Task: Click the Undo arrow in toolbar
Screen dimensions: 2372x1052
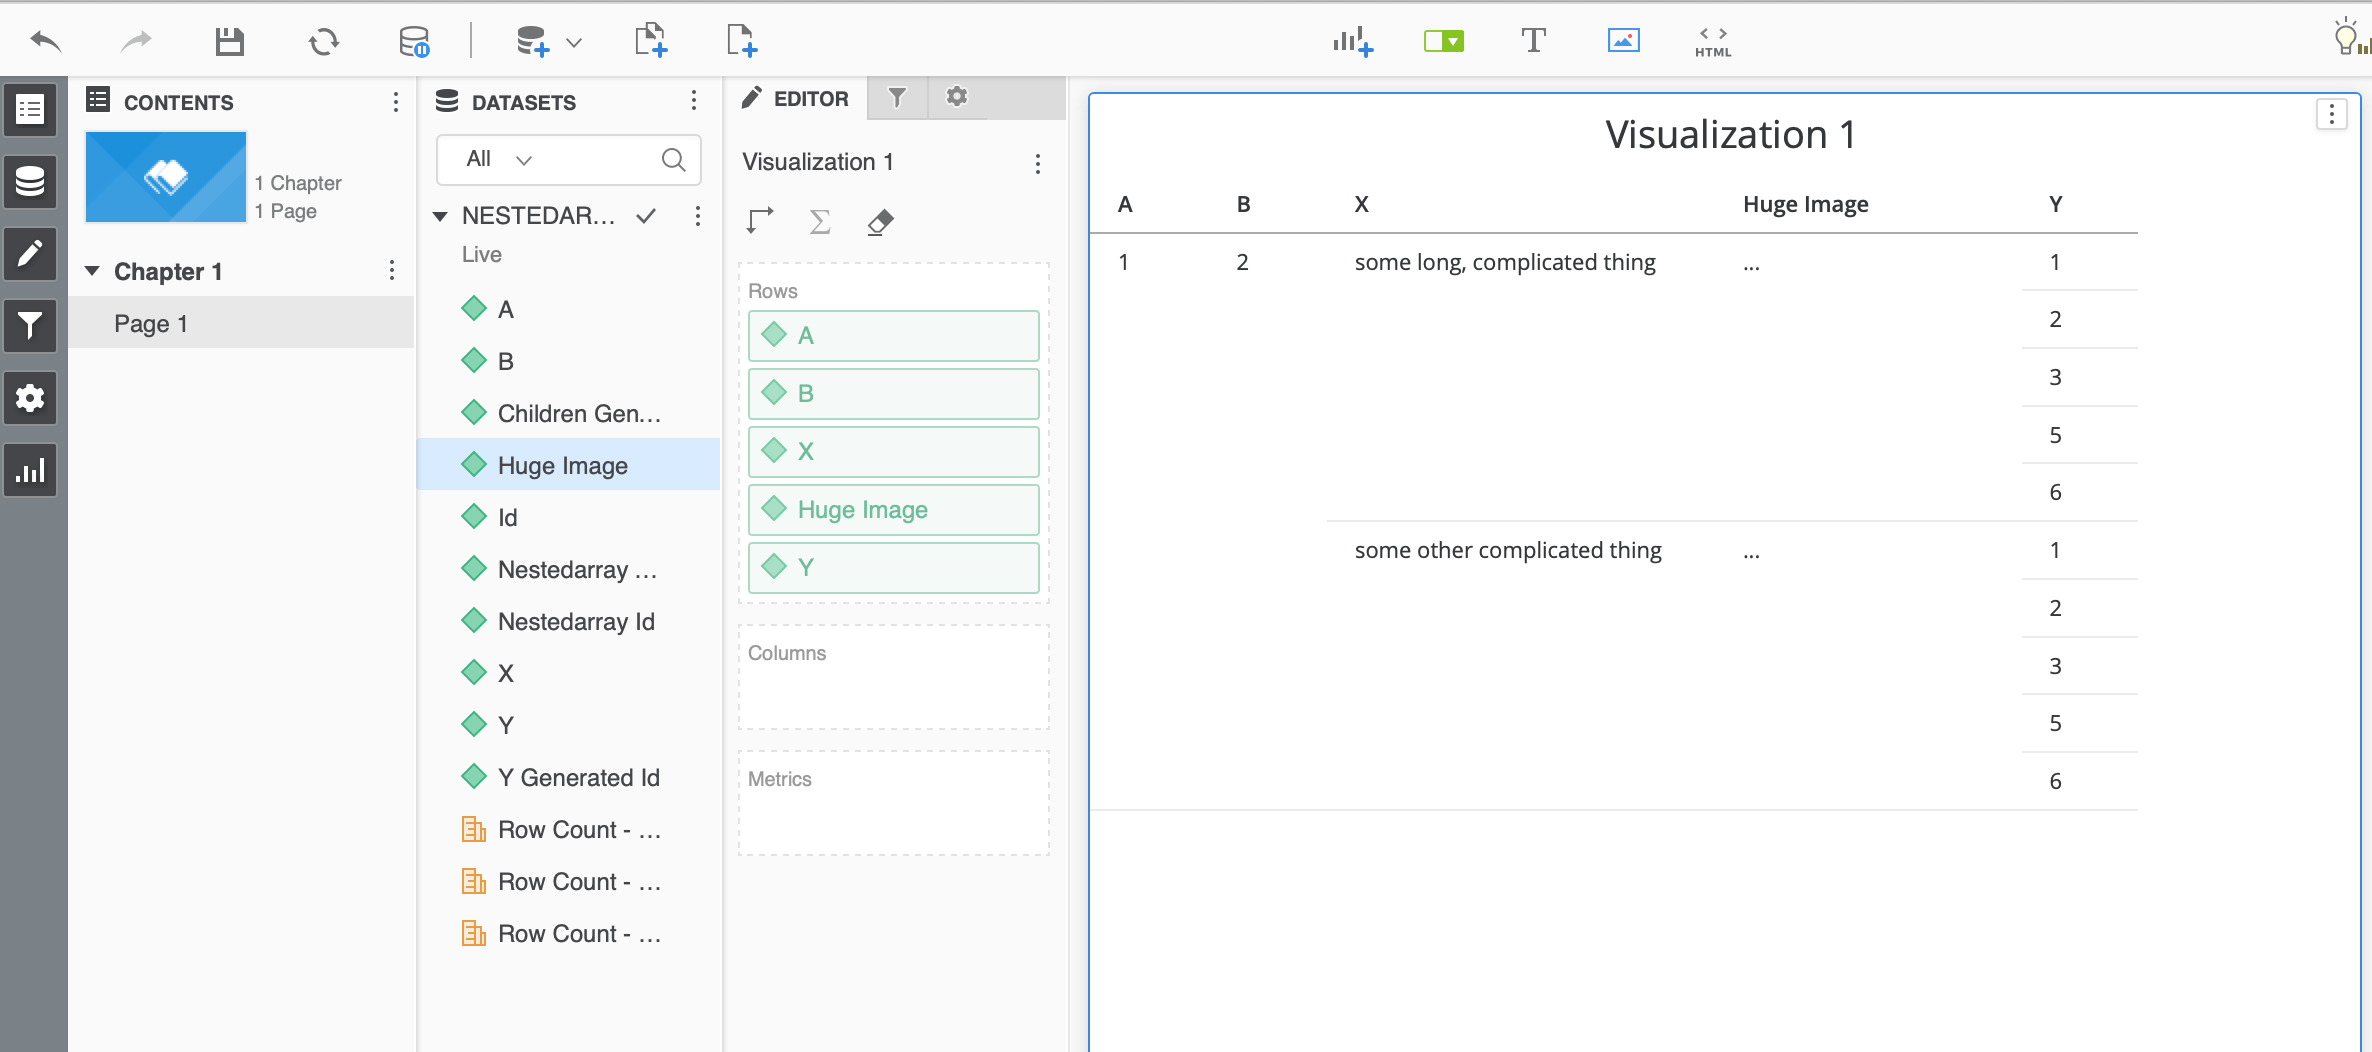Action: point(46,41)
